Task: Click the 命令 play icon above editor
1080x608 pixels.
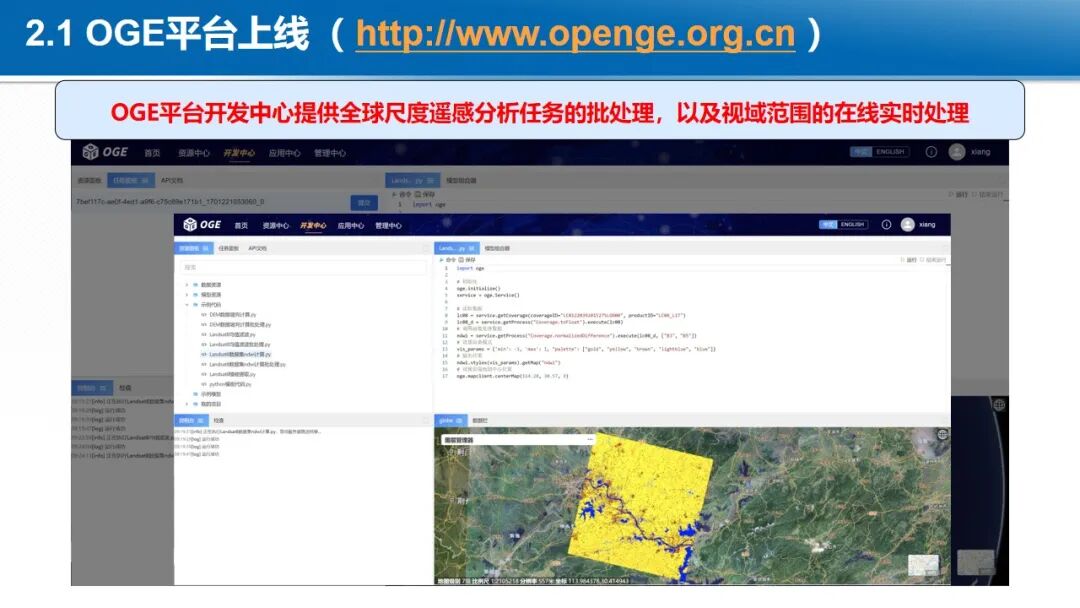Action: (x=442, y=260)
